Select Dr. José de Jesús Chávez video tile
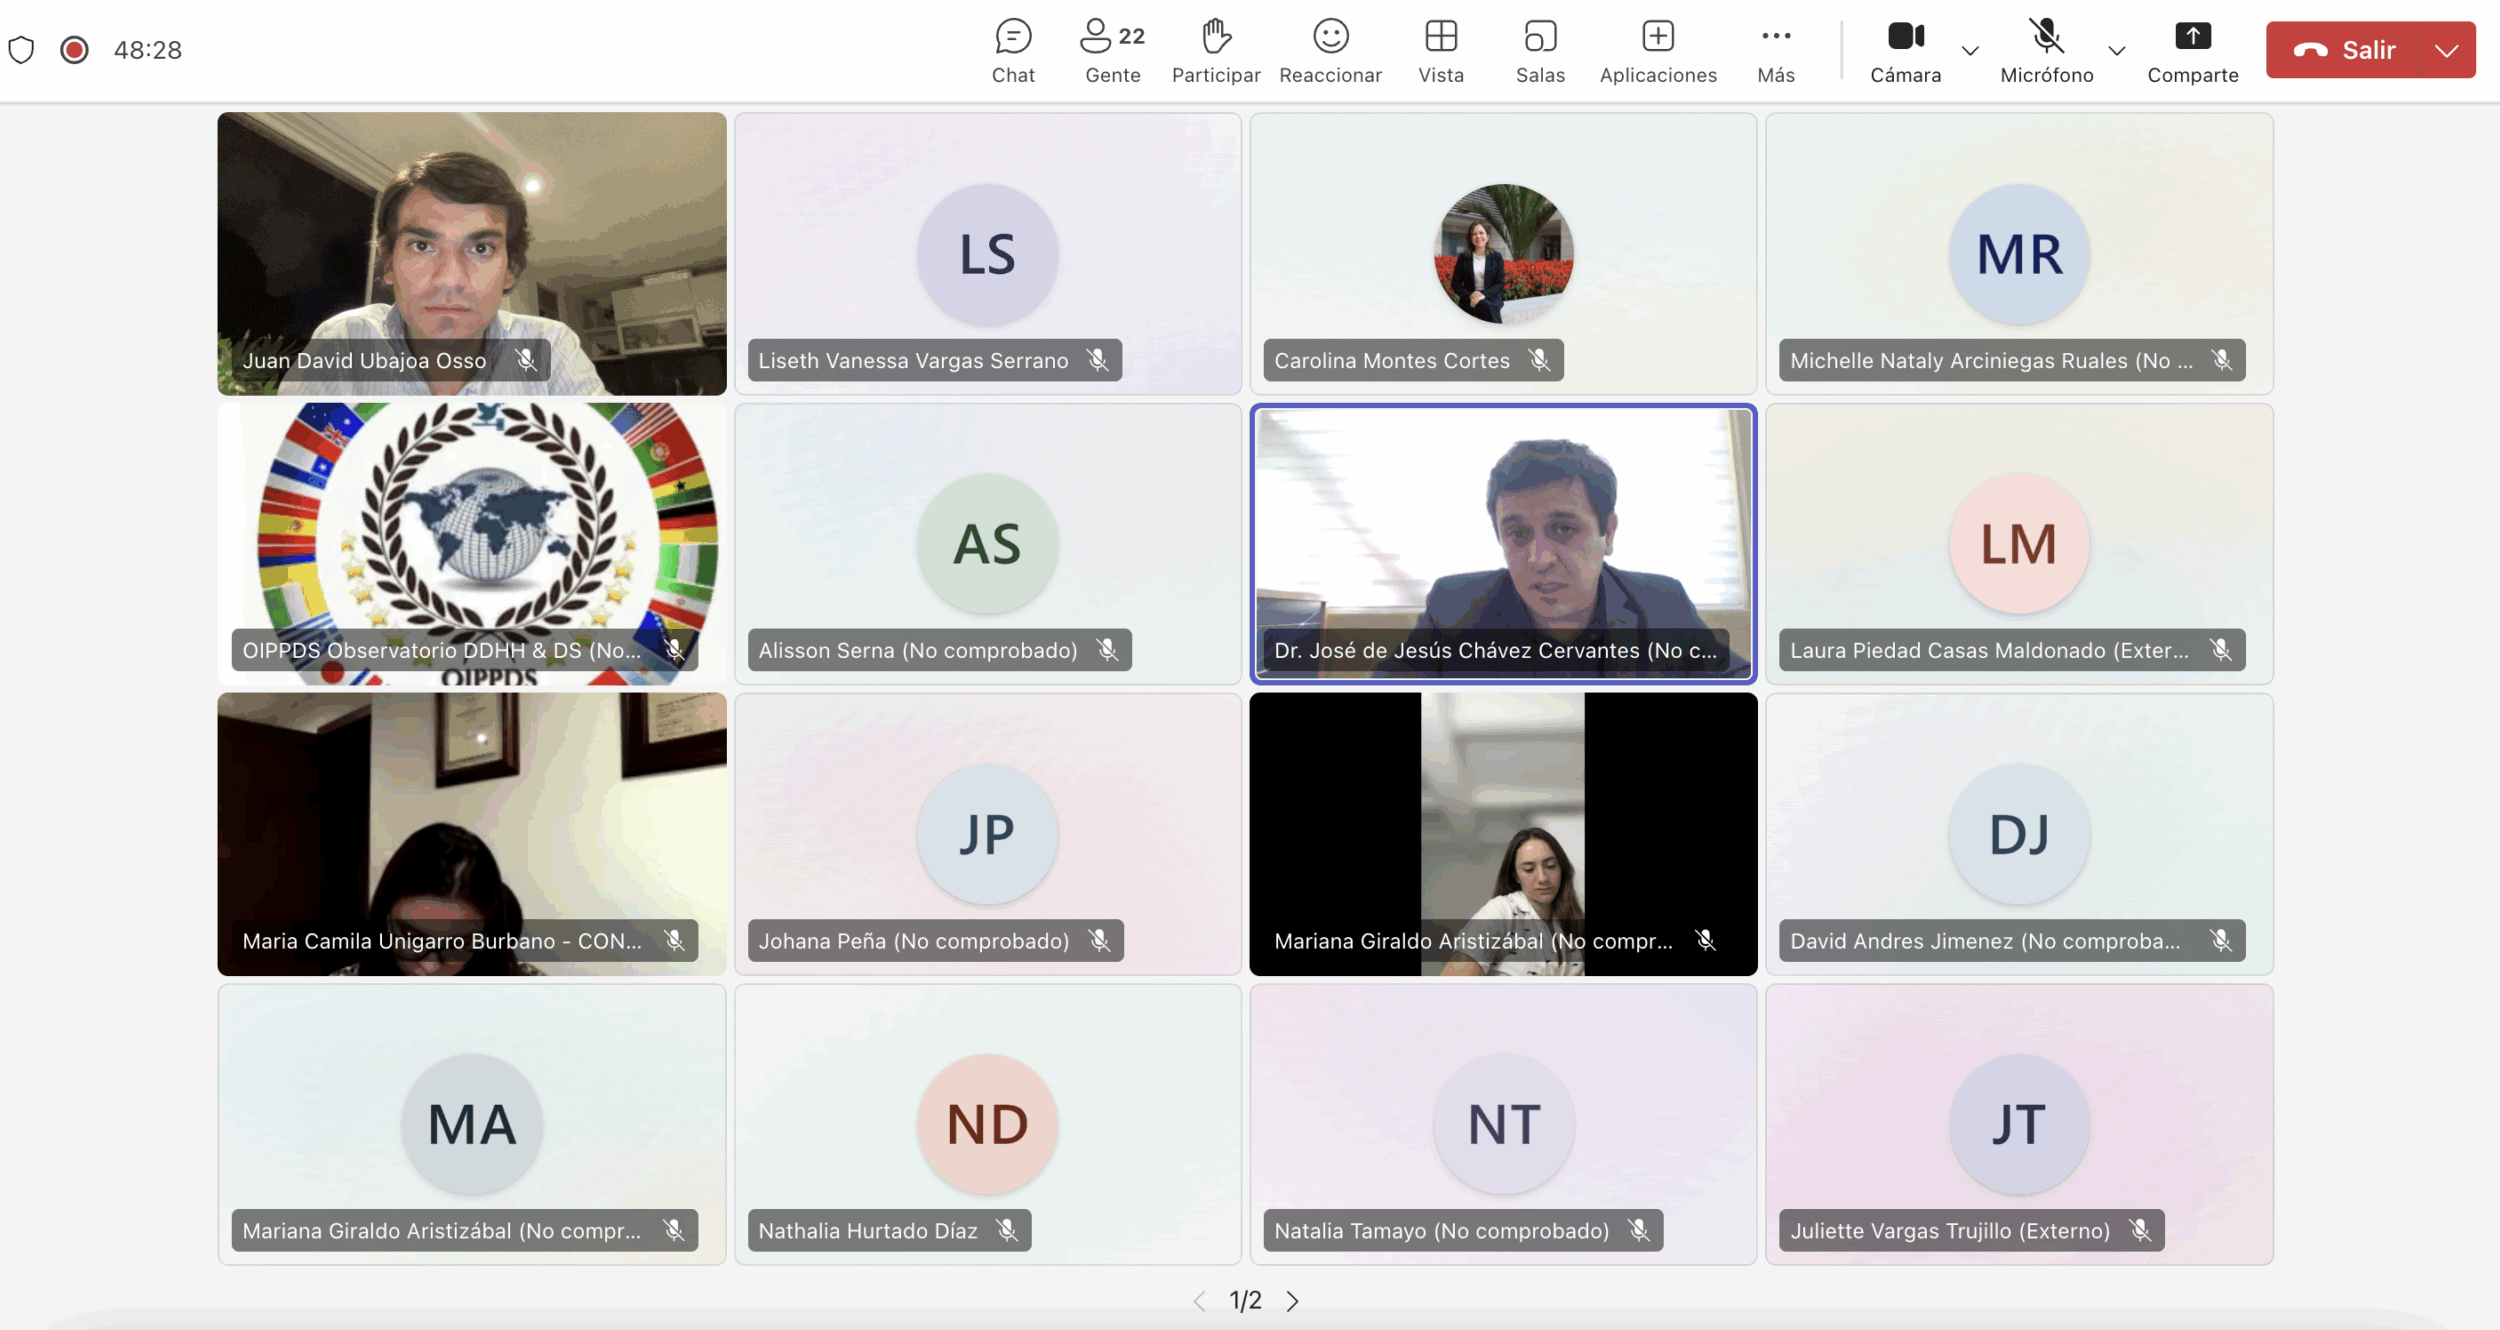2500x1330 pixels. tap(1502, 530)
